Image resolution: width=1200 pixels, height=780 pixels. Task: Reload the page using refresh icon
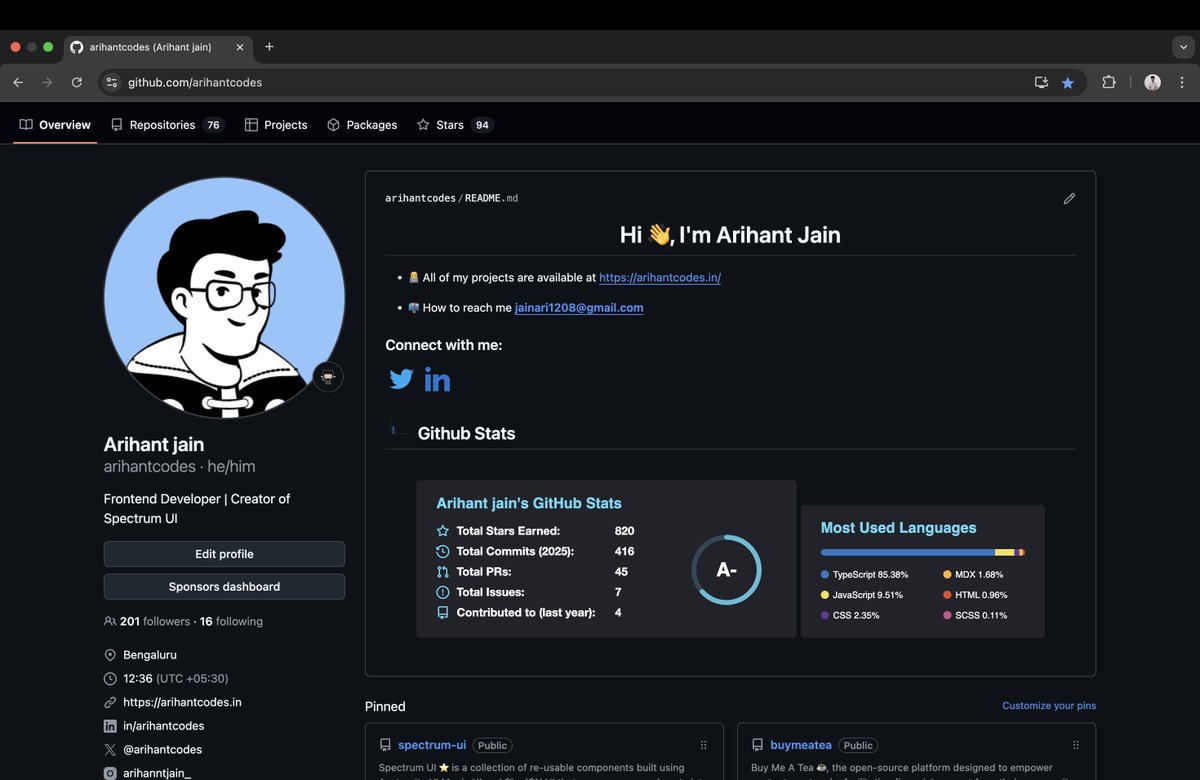point(77,82)
